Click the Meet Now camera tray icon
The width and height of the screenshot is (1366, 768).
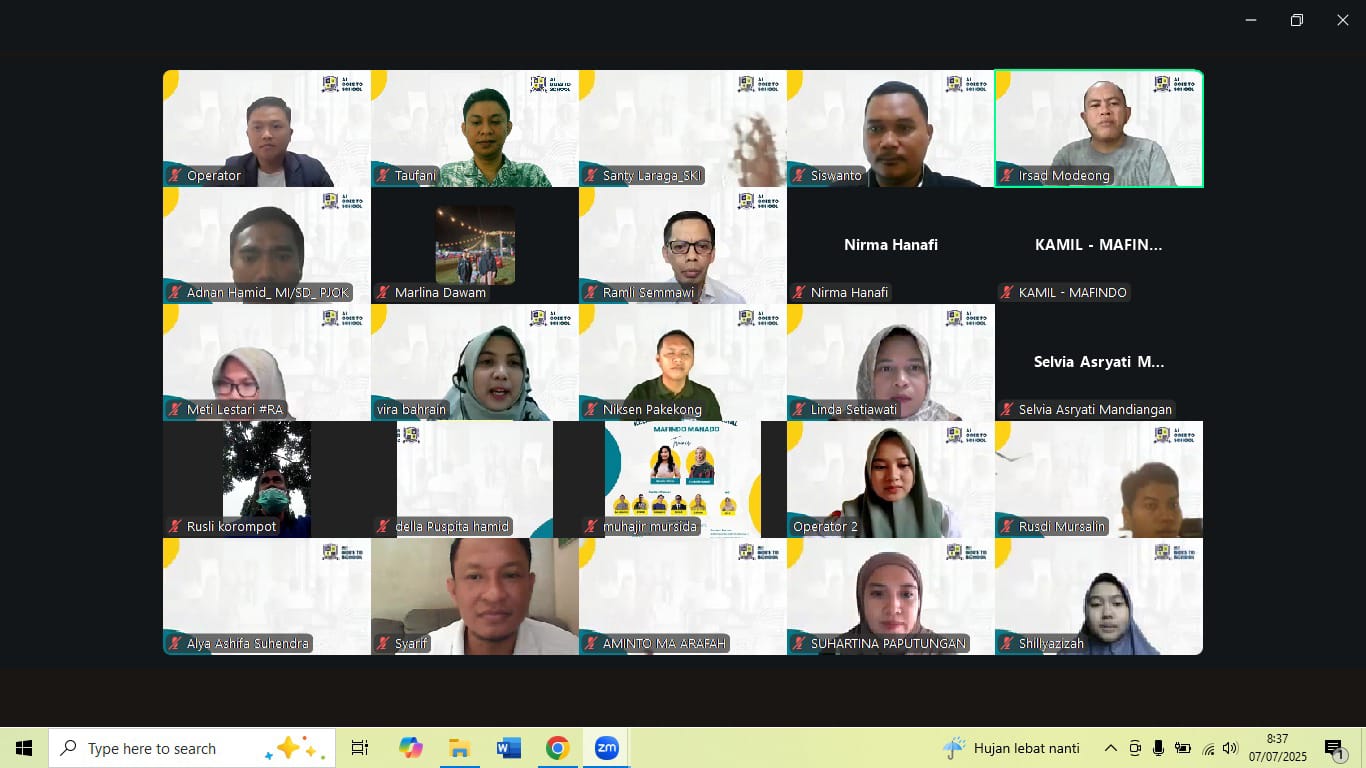tap(1135, 748)
